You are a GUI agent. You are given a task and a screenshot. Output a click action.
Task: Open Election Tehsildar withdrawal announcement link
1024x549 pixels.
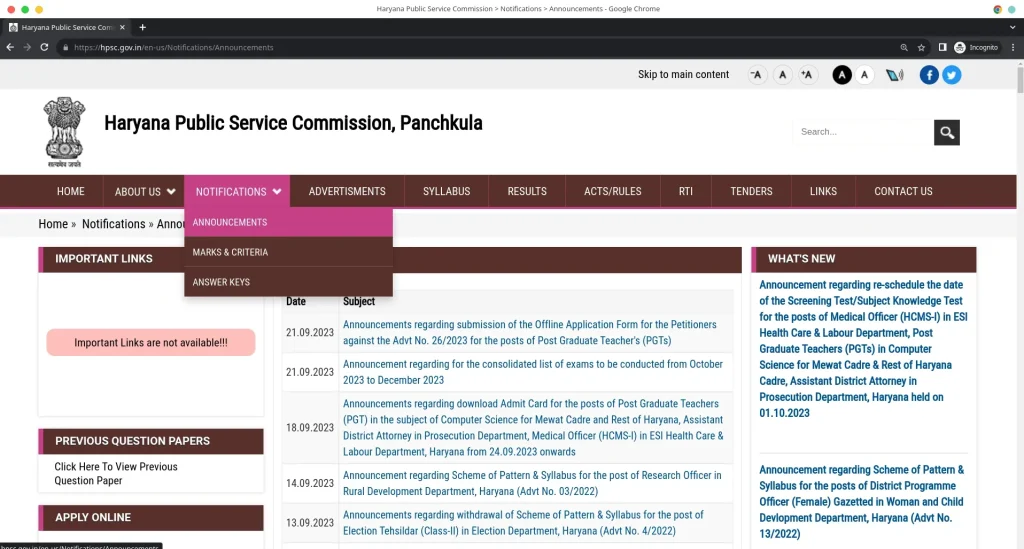523,523
